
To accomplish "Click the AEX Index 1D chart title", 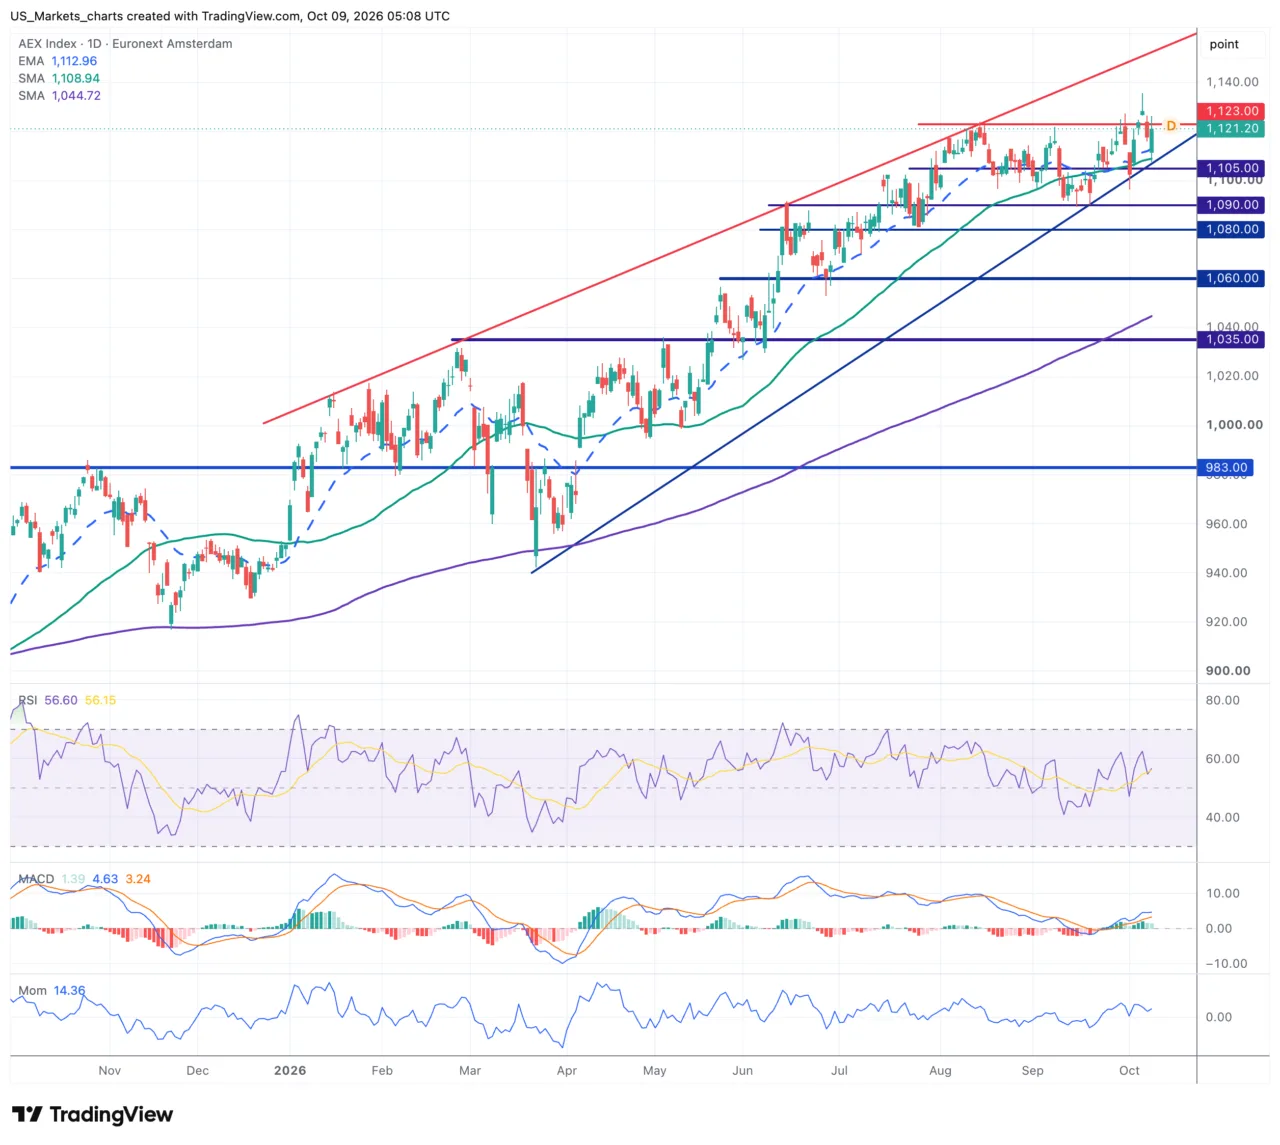I will [125, 44].
